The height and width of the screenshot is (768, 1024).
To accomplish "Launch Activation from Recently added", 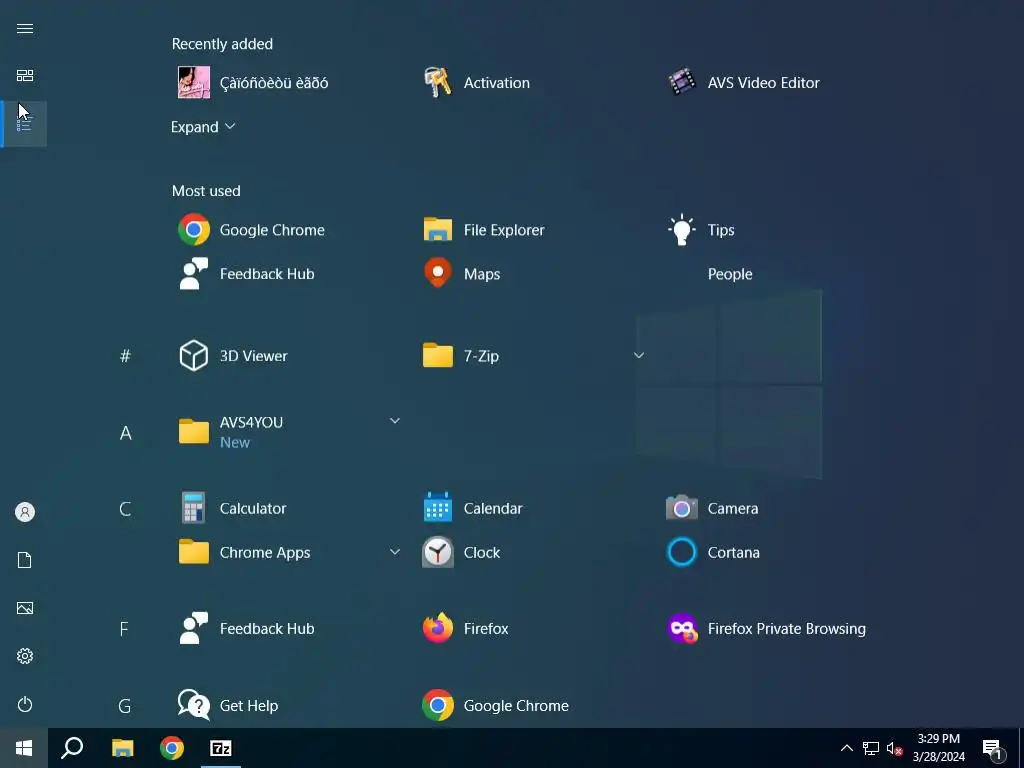I will point(476,83).
